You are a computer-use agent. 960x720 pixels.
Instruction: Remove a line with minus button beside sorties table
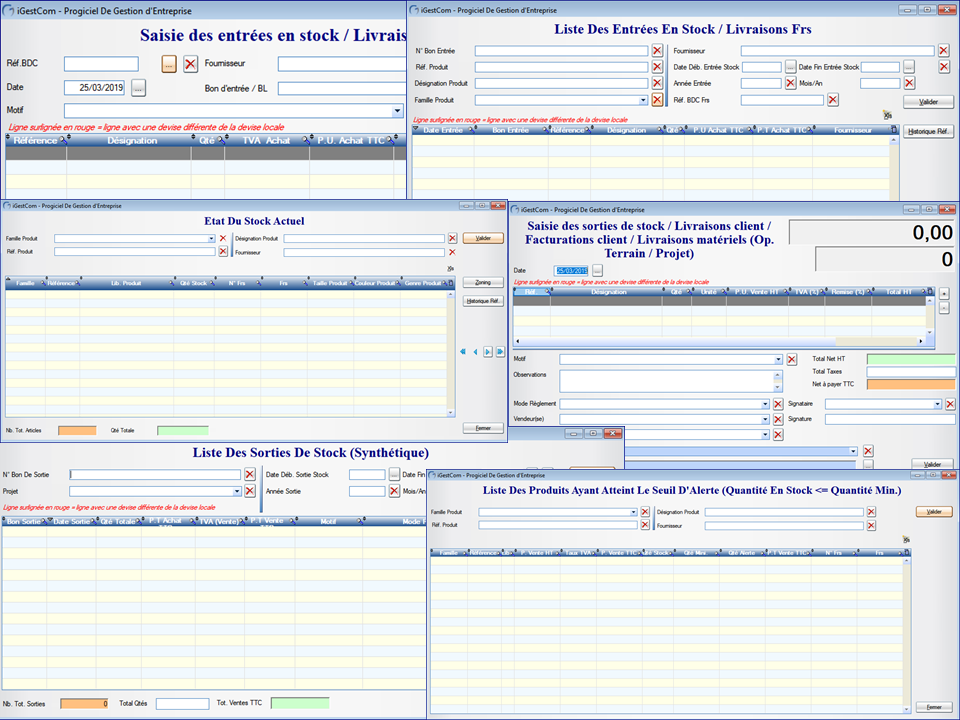point(944,308)
